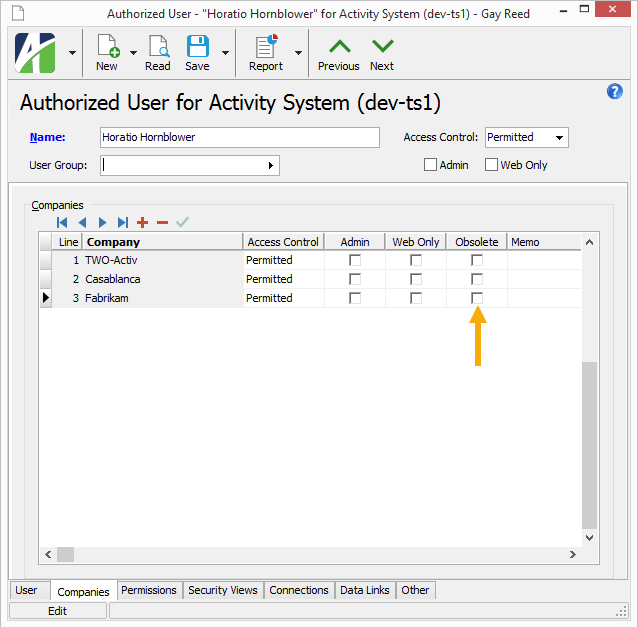Open the blue help question mark
Viewport: 638px width, 627px height.
click(614, 91)
